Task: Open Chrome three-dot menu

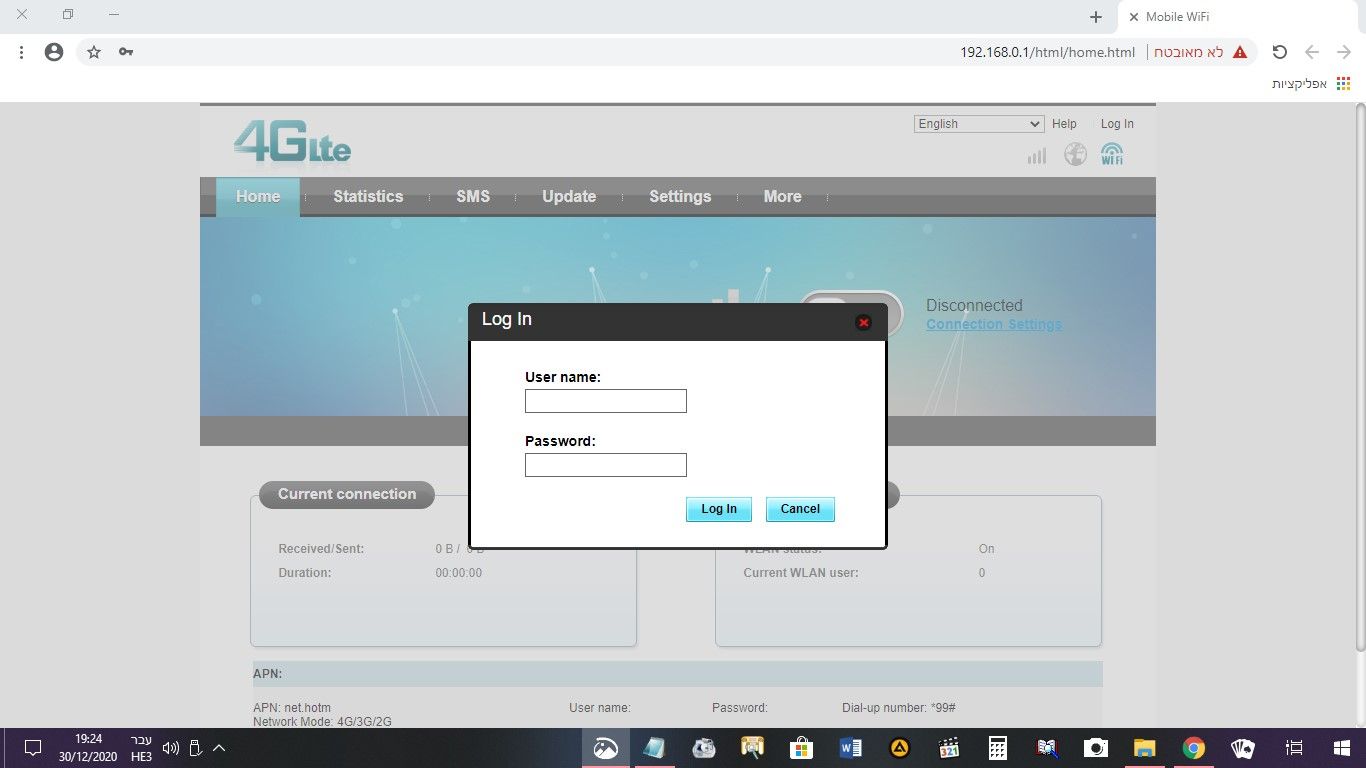Action: click(x=22, y=52)
